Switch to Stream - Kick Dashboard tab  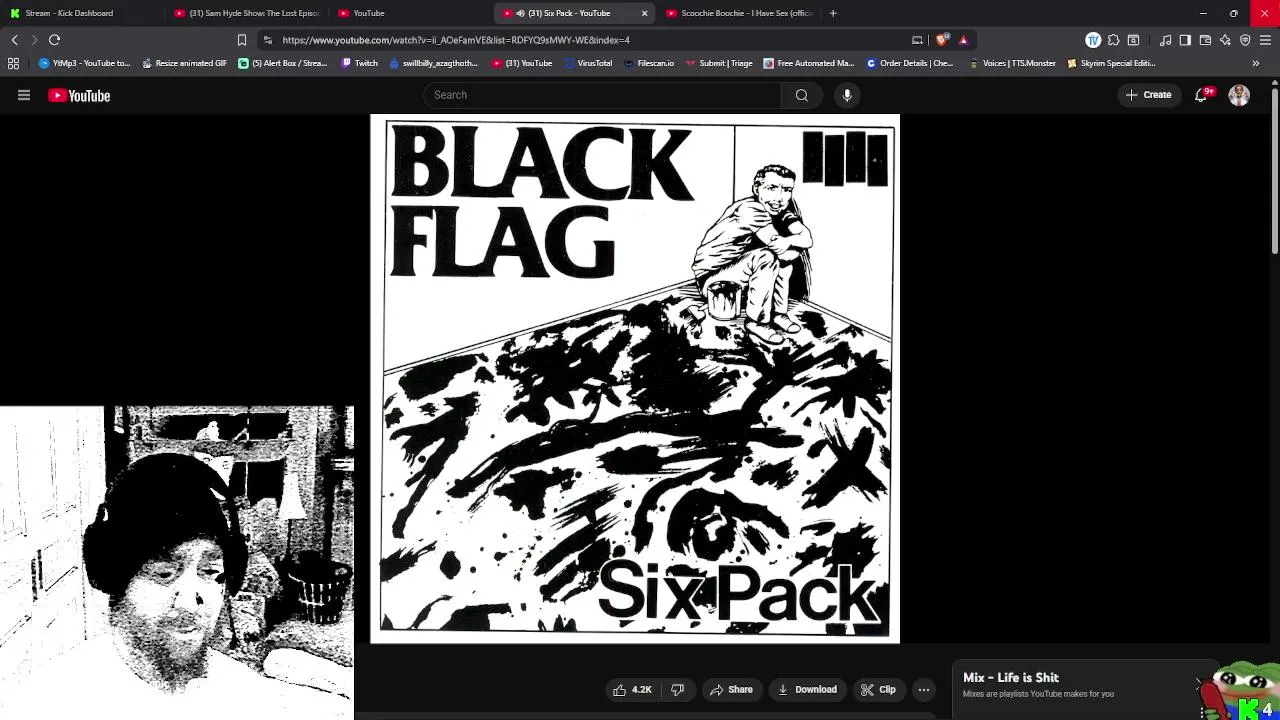coord(80,13)
